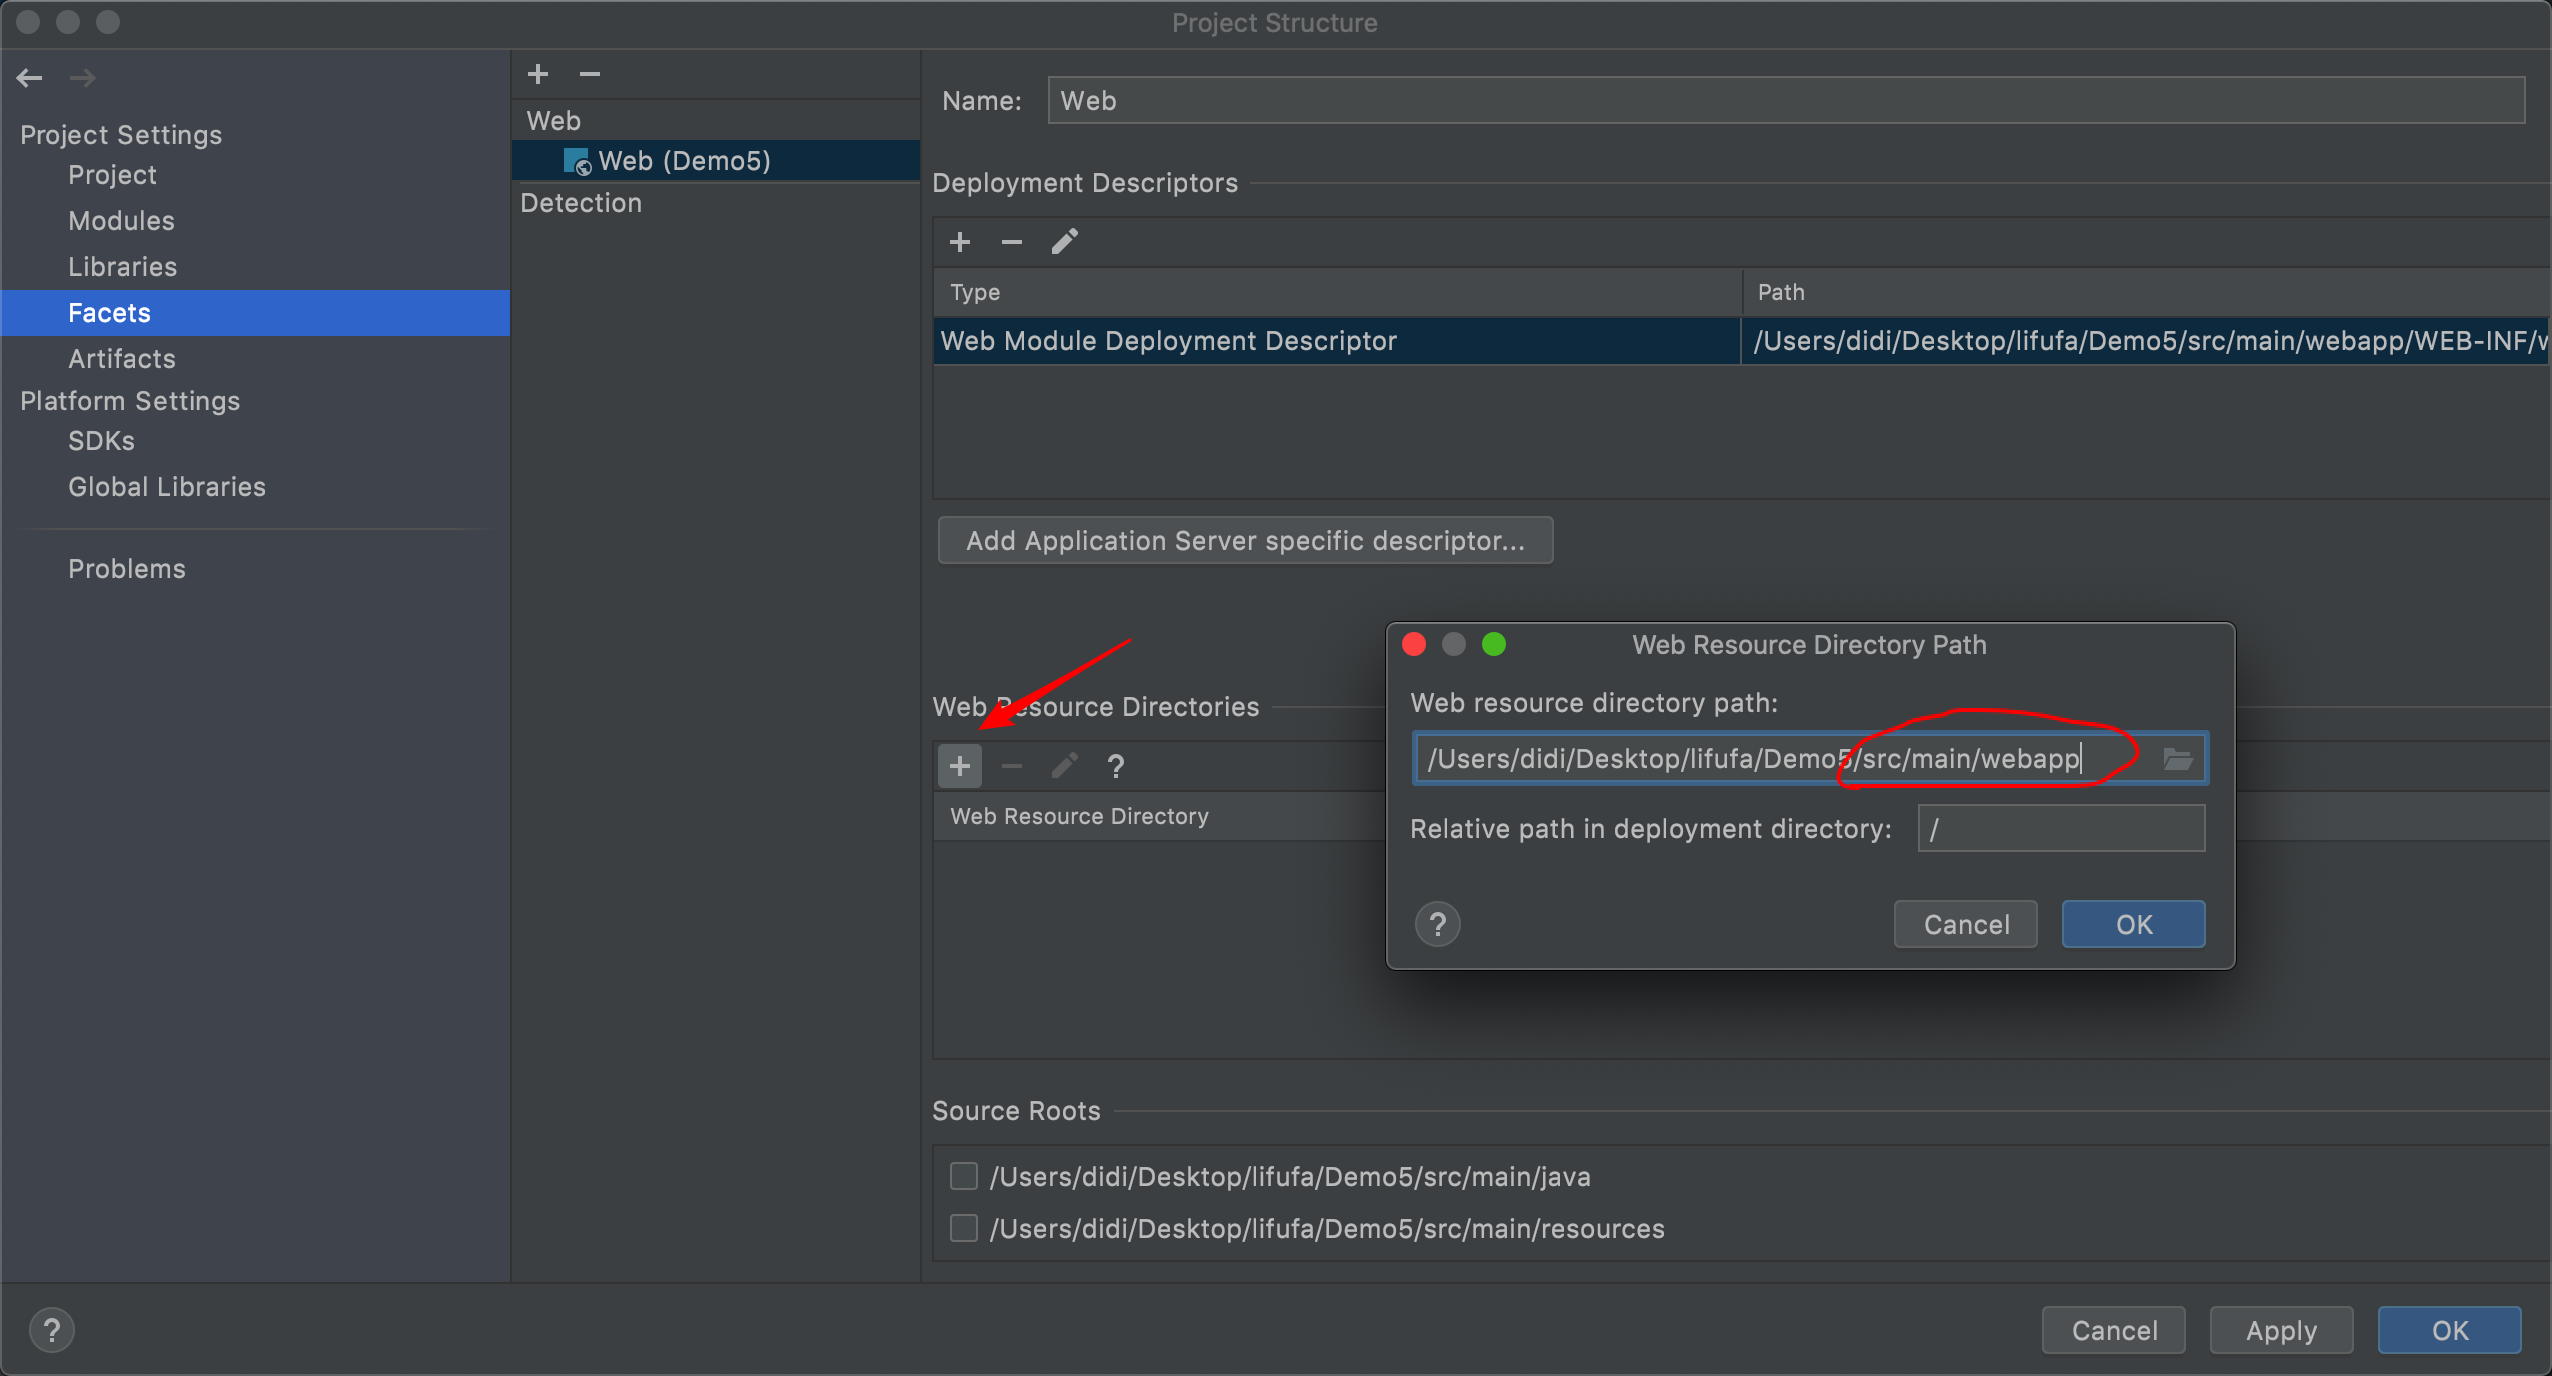Confirm the path dialog with OK
This screenshot has height=1376, width=2552.
(2133, 924)
